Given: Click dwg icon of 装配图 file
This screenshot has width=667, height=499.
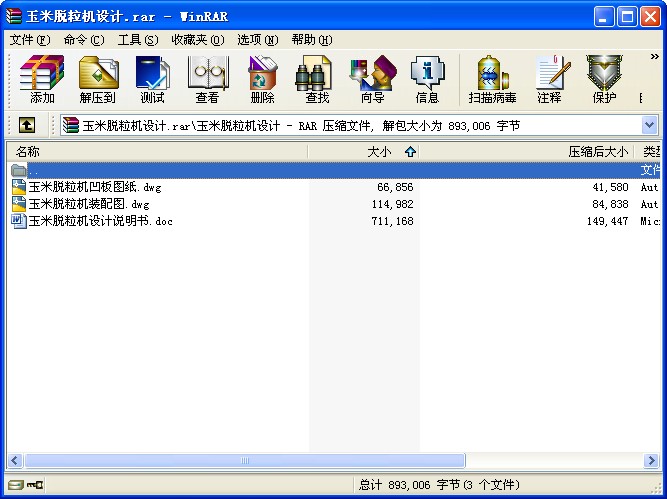Looking at the screenshot, I should pos(19,204).
